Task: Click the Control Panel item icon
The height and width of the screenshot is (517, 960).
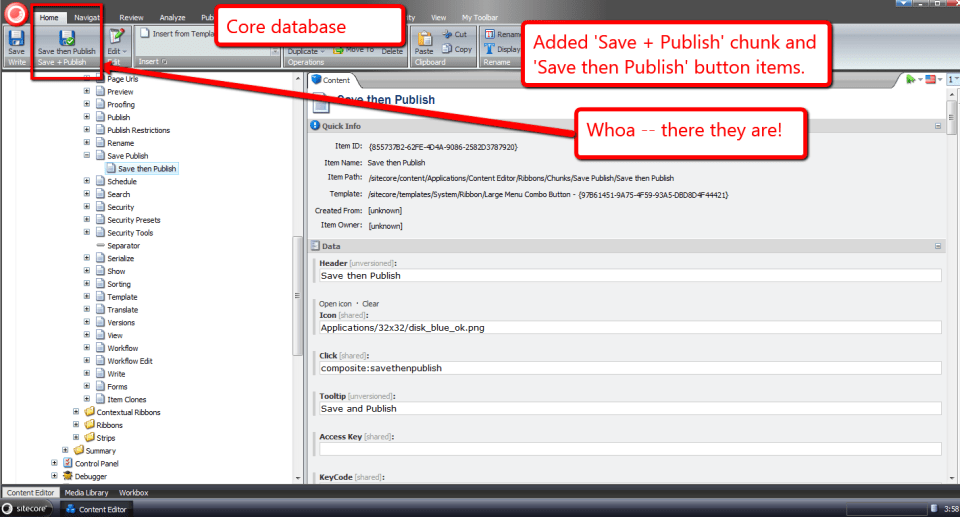Action: pyautogui.click(x=68, y=463)
